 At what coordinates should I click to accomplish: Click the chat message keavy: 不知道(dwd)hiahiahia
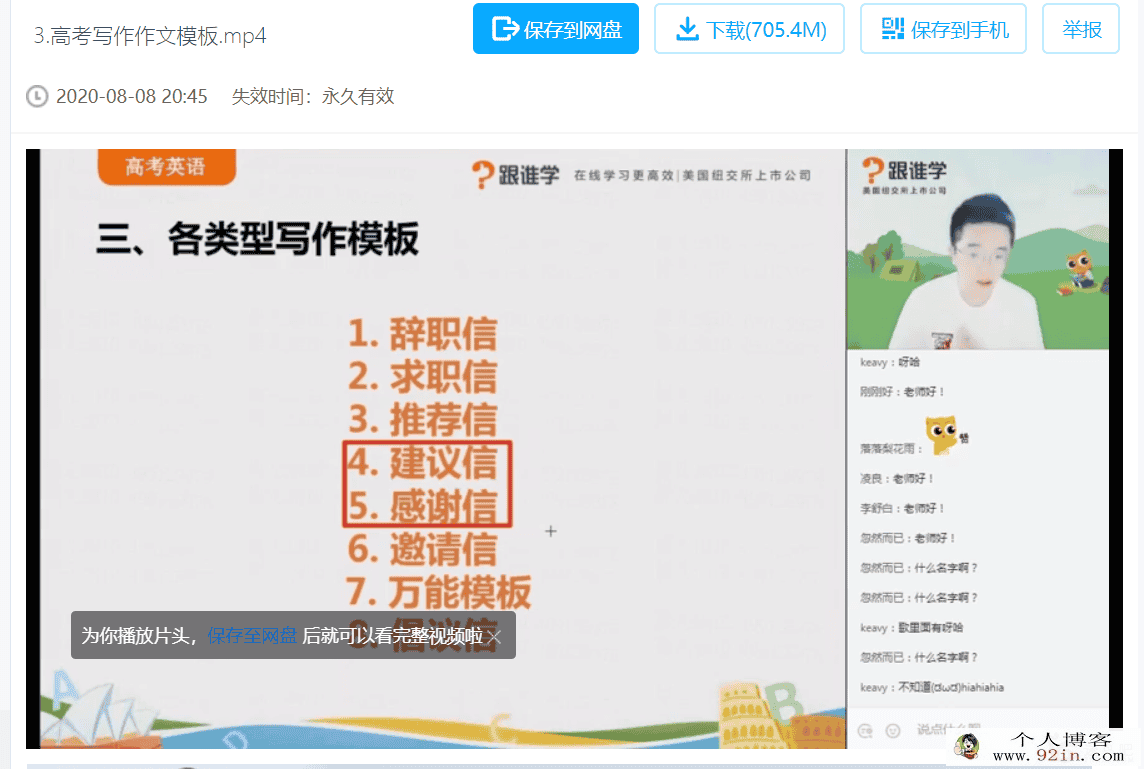click(932, 687)
